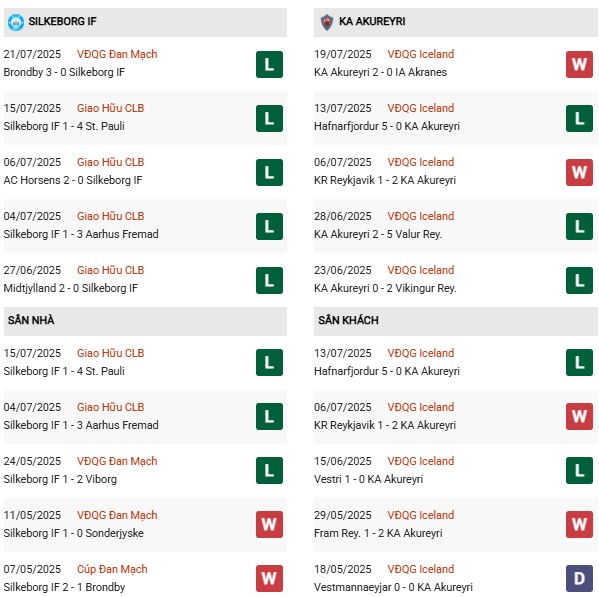Select the SÂN NHÀ section header

click(145, 321)
